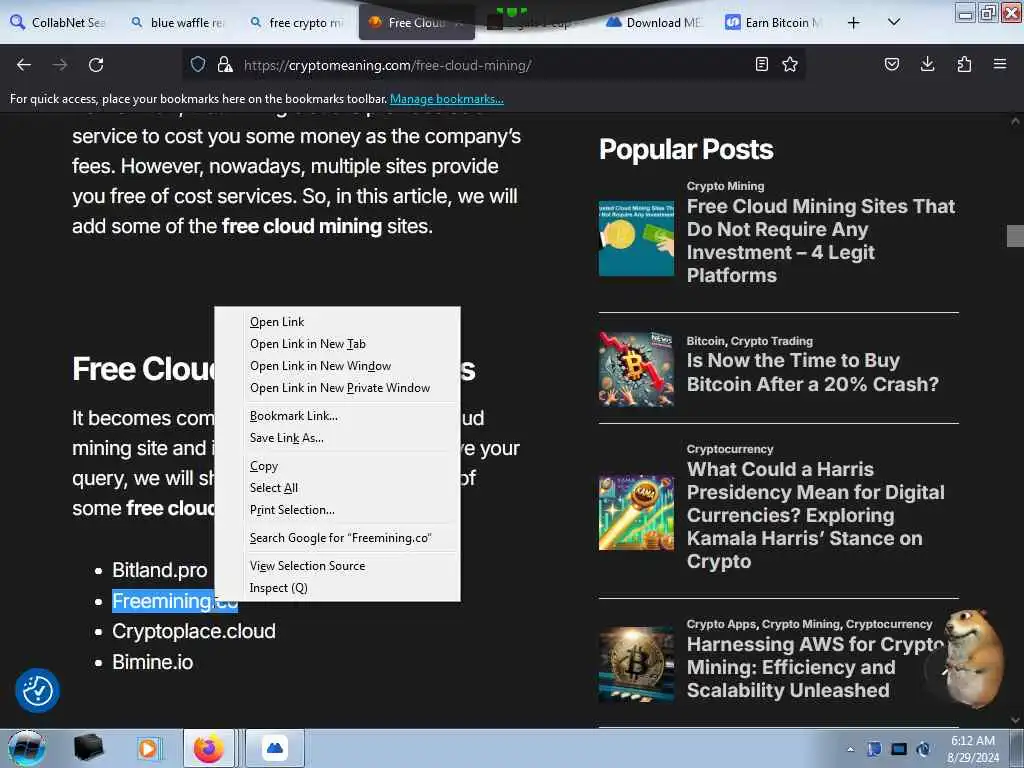Choose Inspect (Q) option

tap(337, 588)
